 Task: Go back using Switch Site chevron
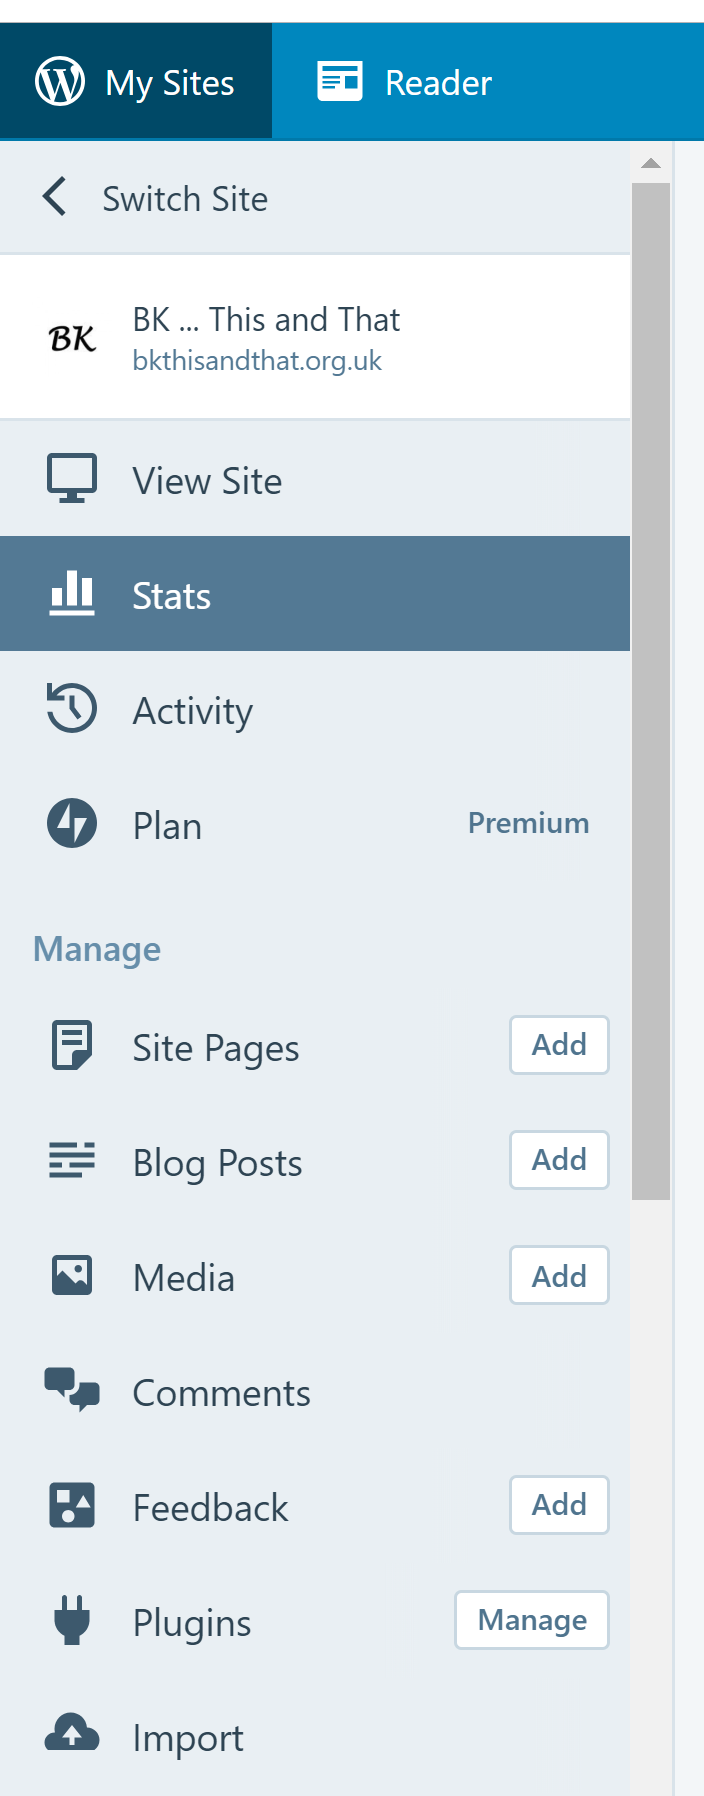point(56,197)
